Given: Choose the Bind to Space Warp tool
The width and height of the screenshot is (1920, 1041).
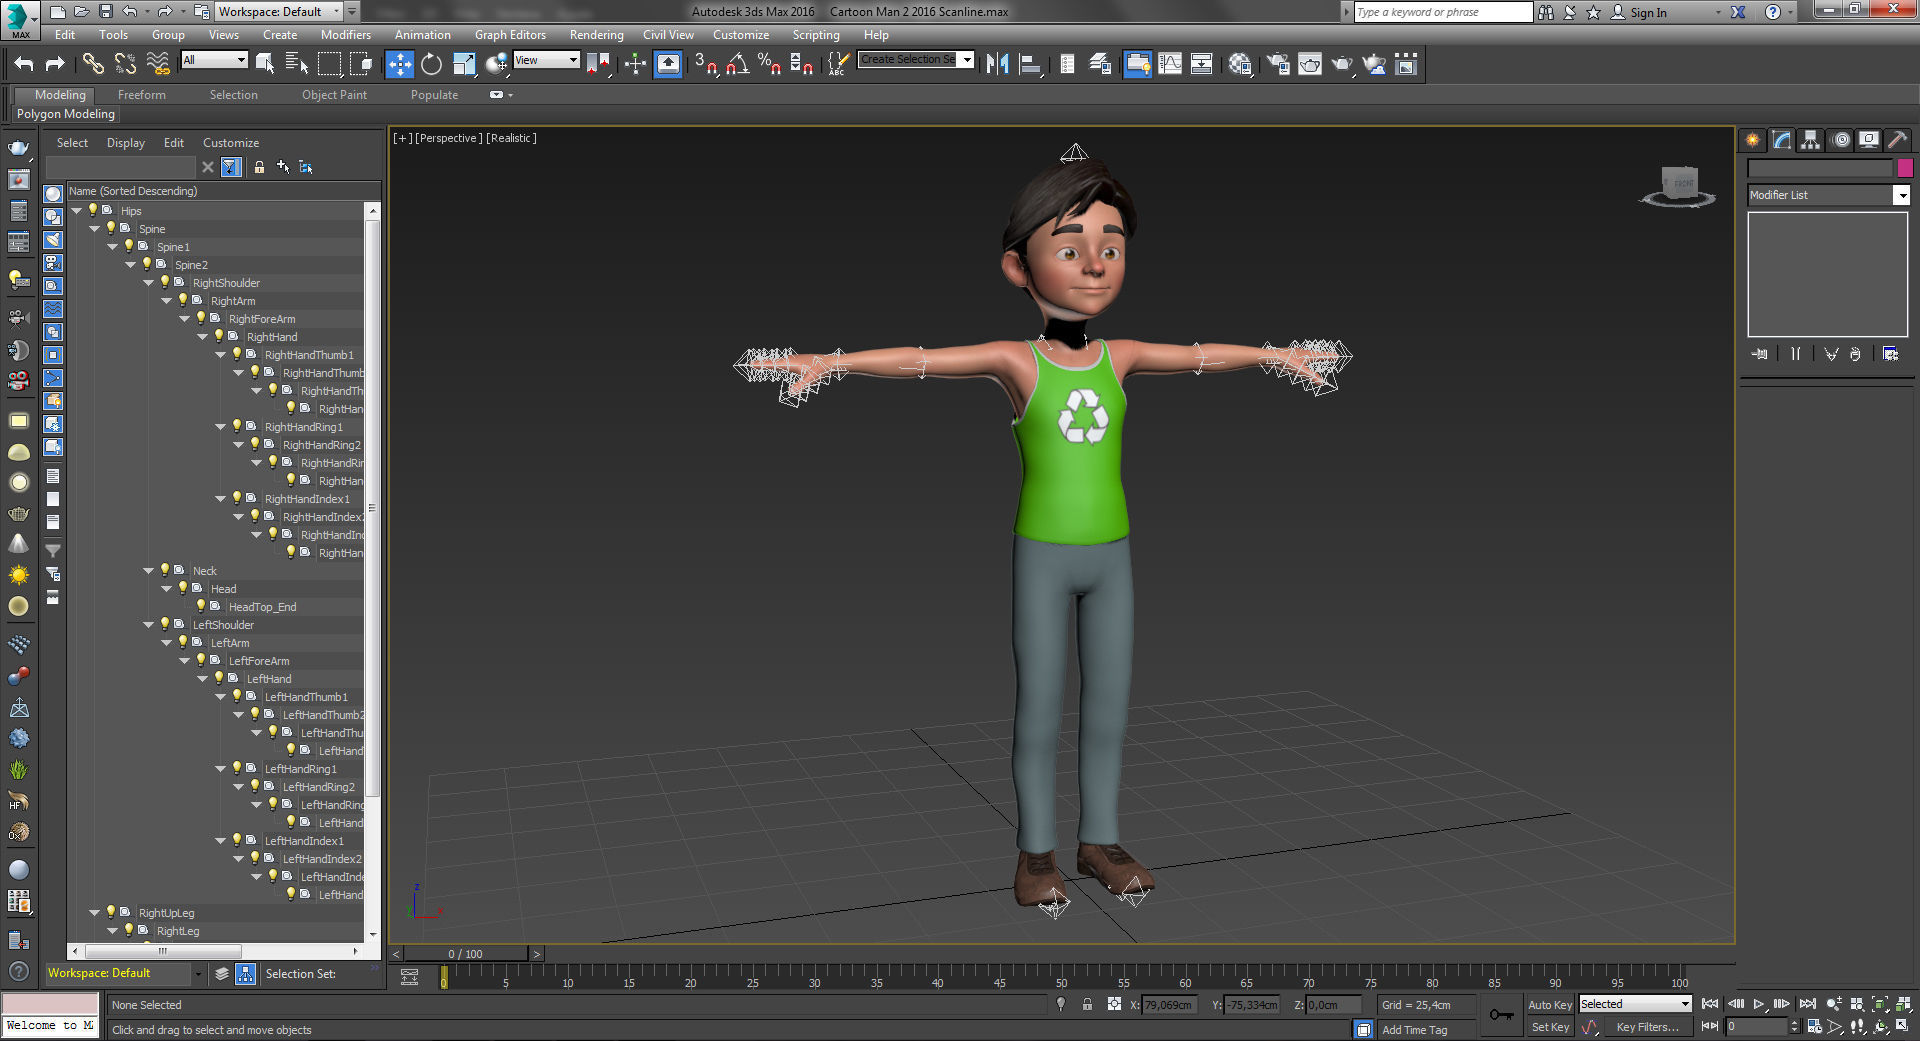Looking at the screenshot, I should pyautogui.click(x=158, y=64).
